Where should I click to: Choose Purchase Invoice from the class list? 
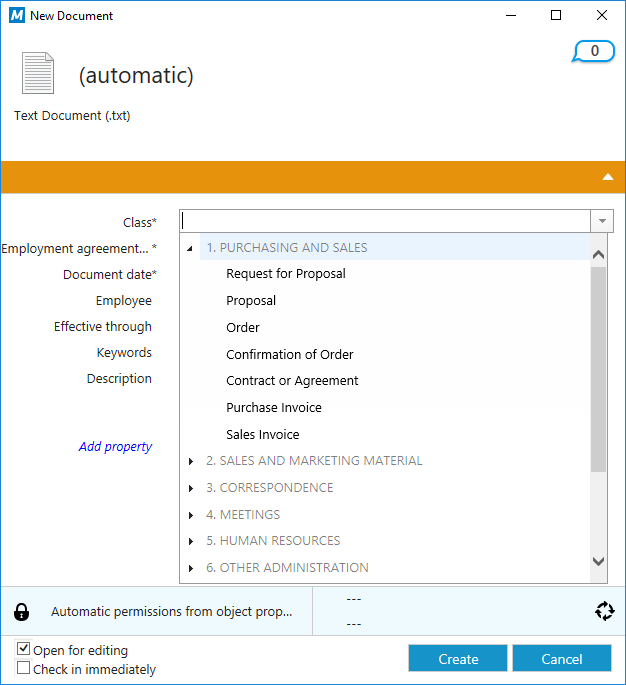[274, 408]
